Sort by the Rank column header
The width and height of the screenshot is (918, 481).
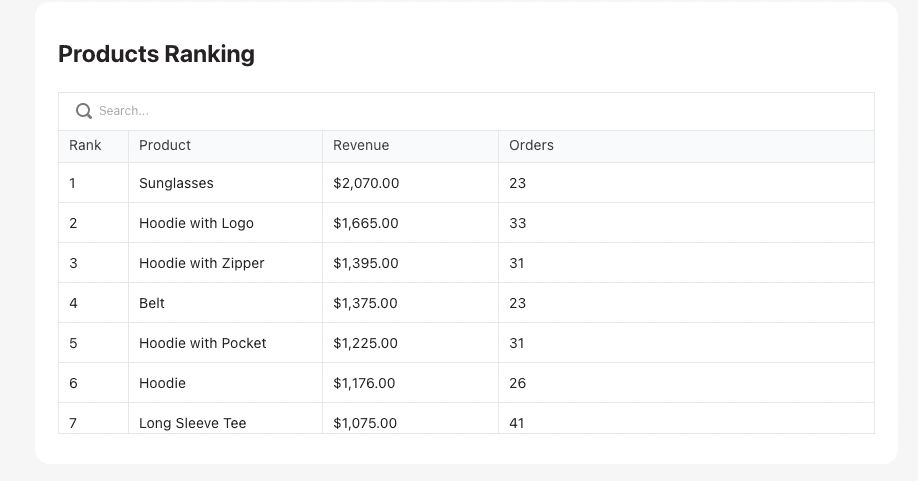click(86, 146)
